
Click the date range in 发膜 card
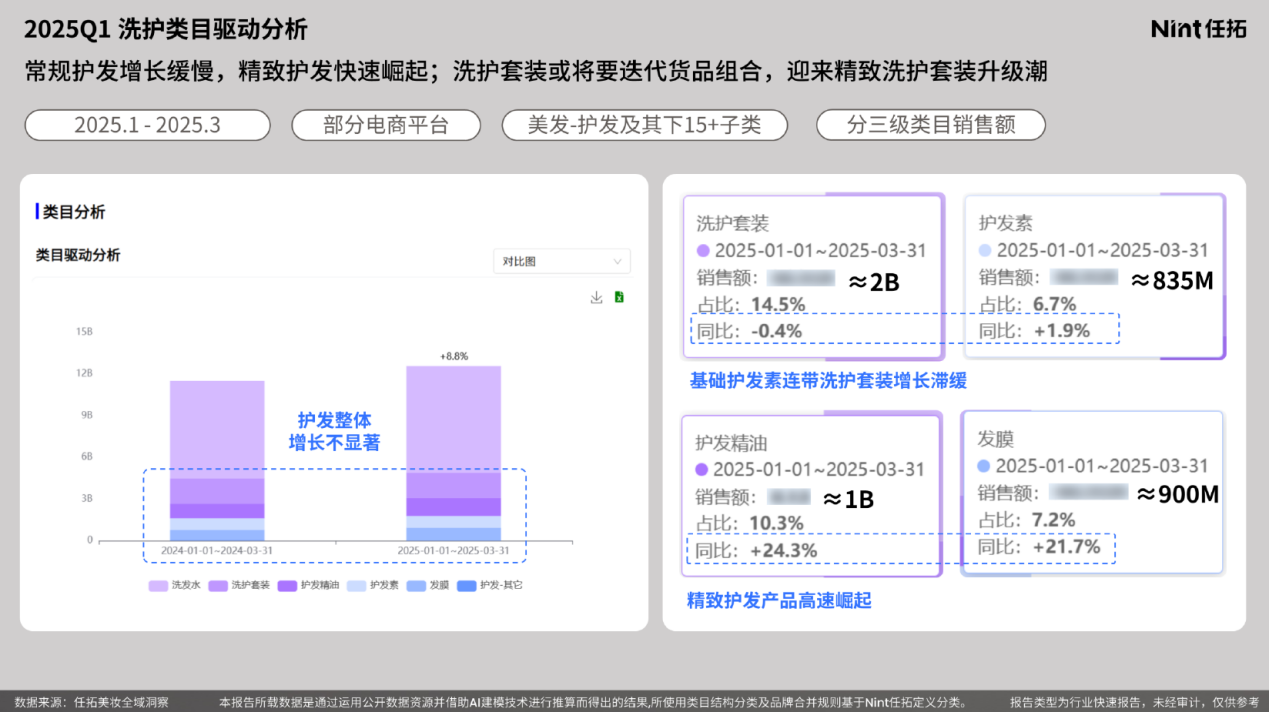[1102, 465]
